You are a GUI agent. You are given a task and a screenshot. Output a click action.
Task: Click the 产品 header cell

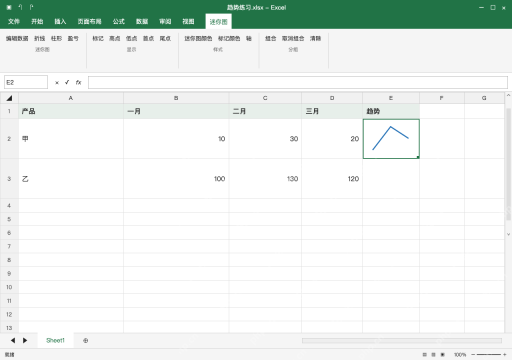[71, 111]
